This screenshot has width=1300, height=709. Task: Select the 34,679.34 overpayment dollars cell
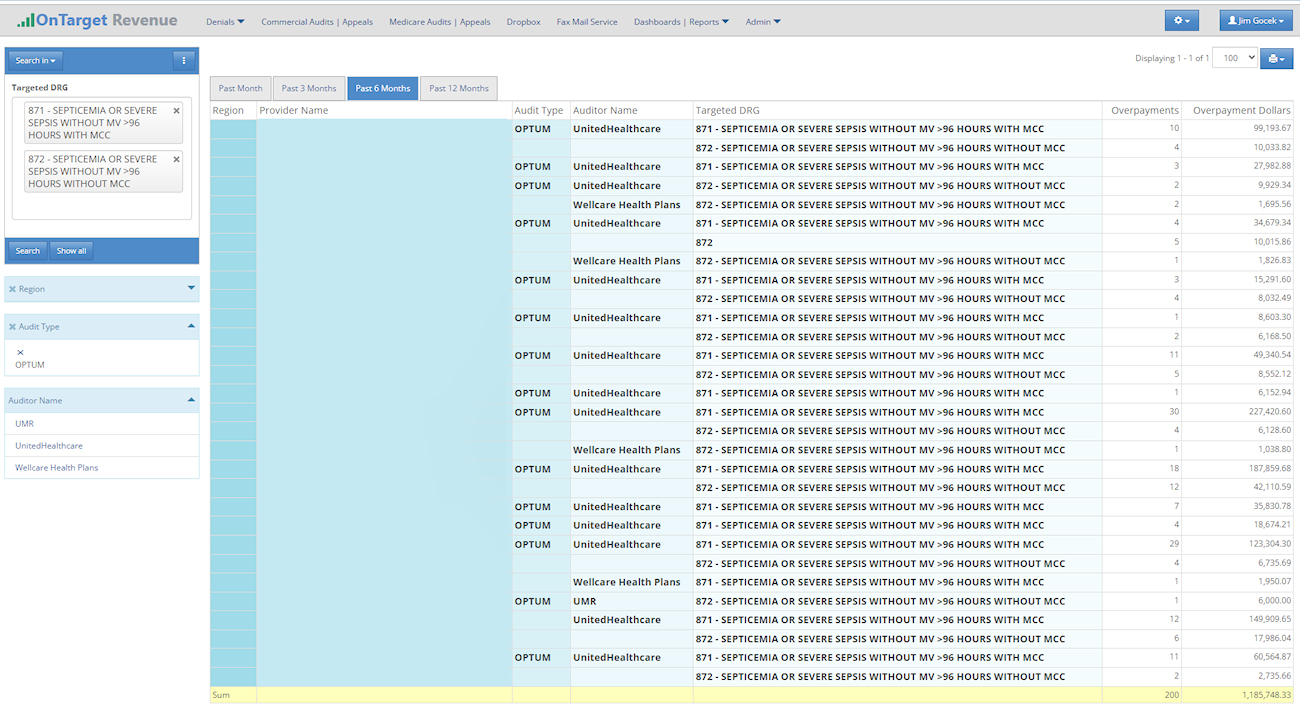pos(1238,223)
